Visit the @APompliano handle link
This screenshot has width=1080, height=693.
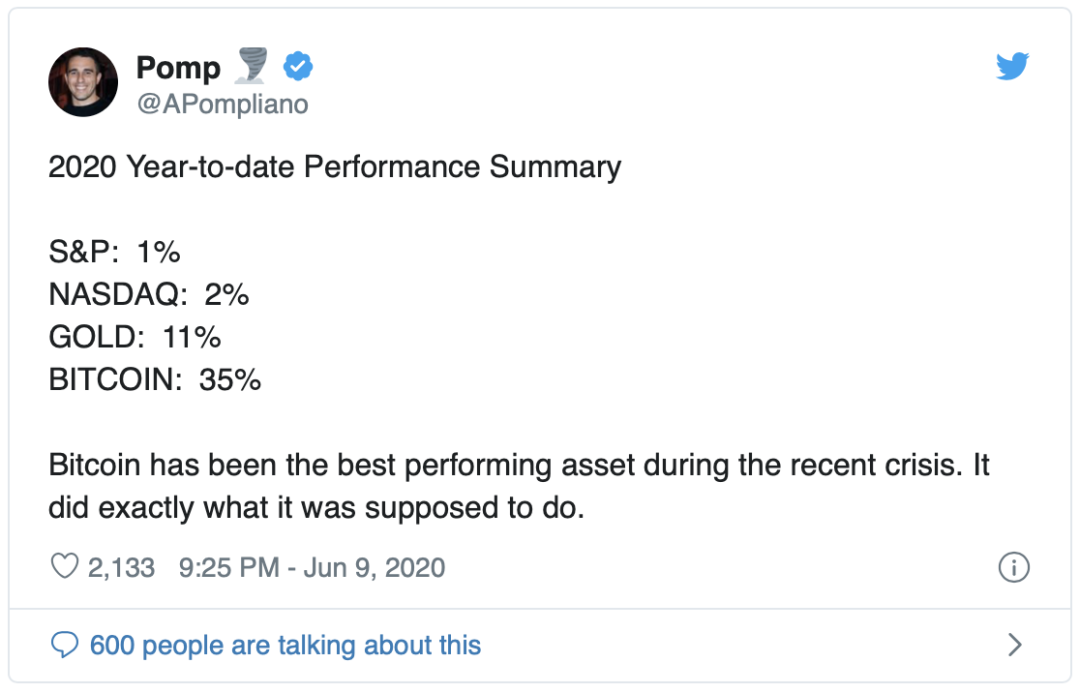(222, 104)
